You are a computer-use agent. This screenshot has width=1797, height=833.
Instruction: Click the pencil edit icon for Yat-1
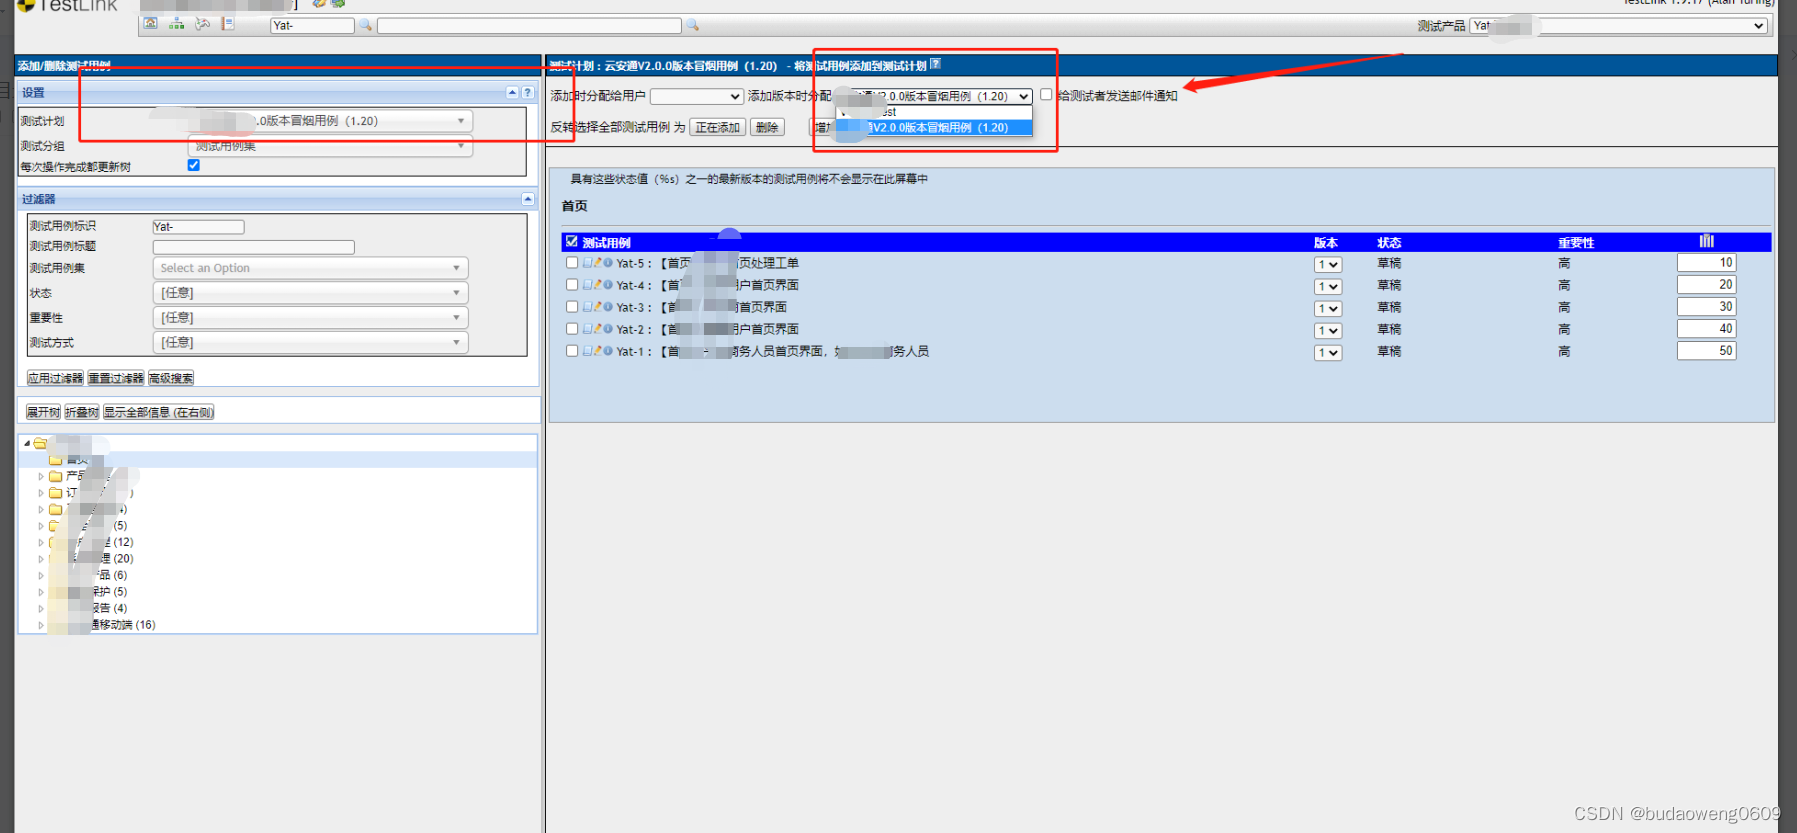(598, 351)
